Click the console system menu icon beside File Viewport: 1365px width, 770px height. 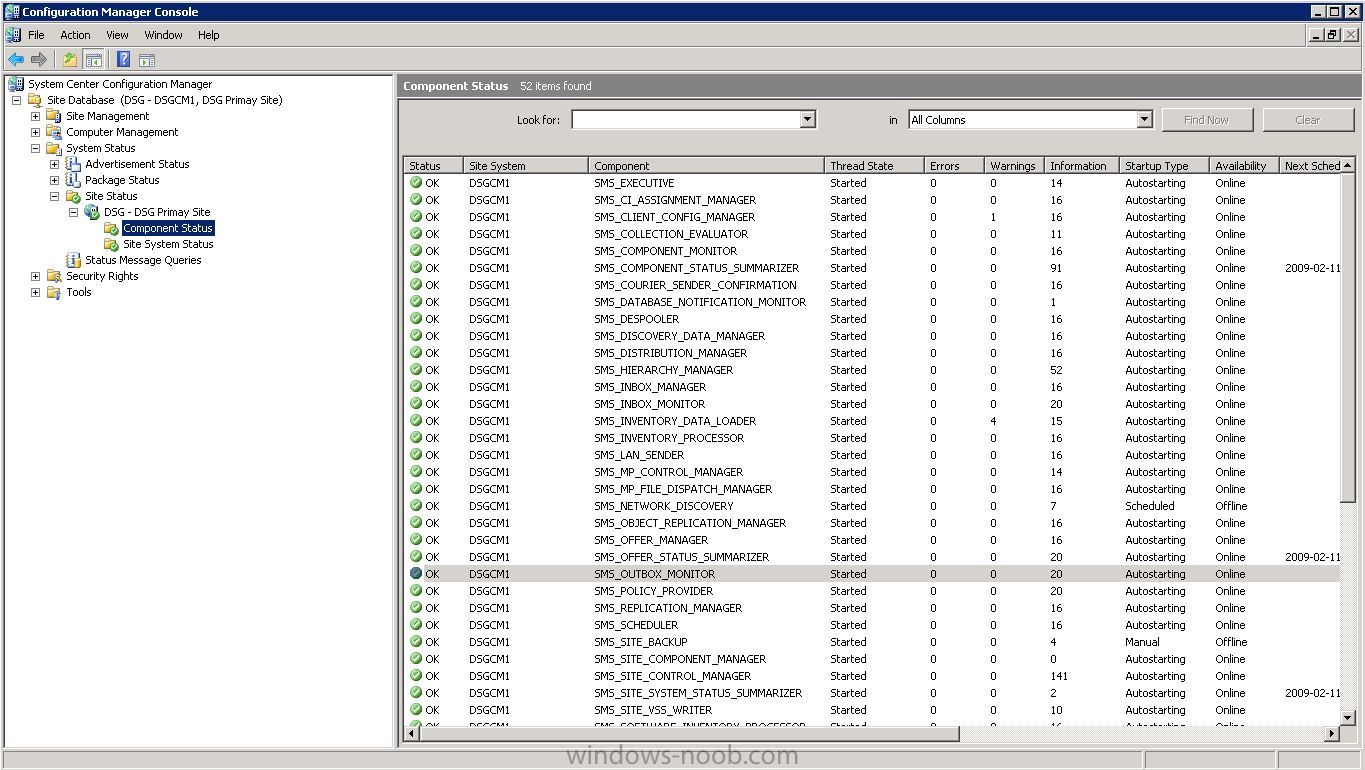[x=13, y=35]
